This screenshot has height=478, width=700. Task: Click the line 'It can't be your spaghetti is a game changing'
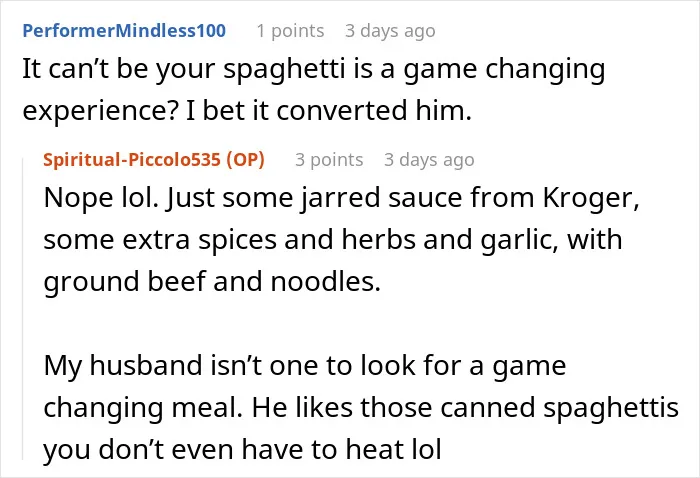pyautogui.click(x=314, y=70)
